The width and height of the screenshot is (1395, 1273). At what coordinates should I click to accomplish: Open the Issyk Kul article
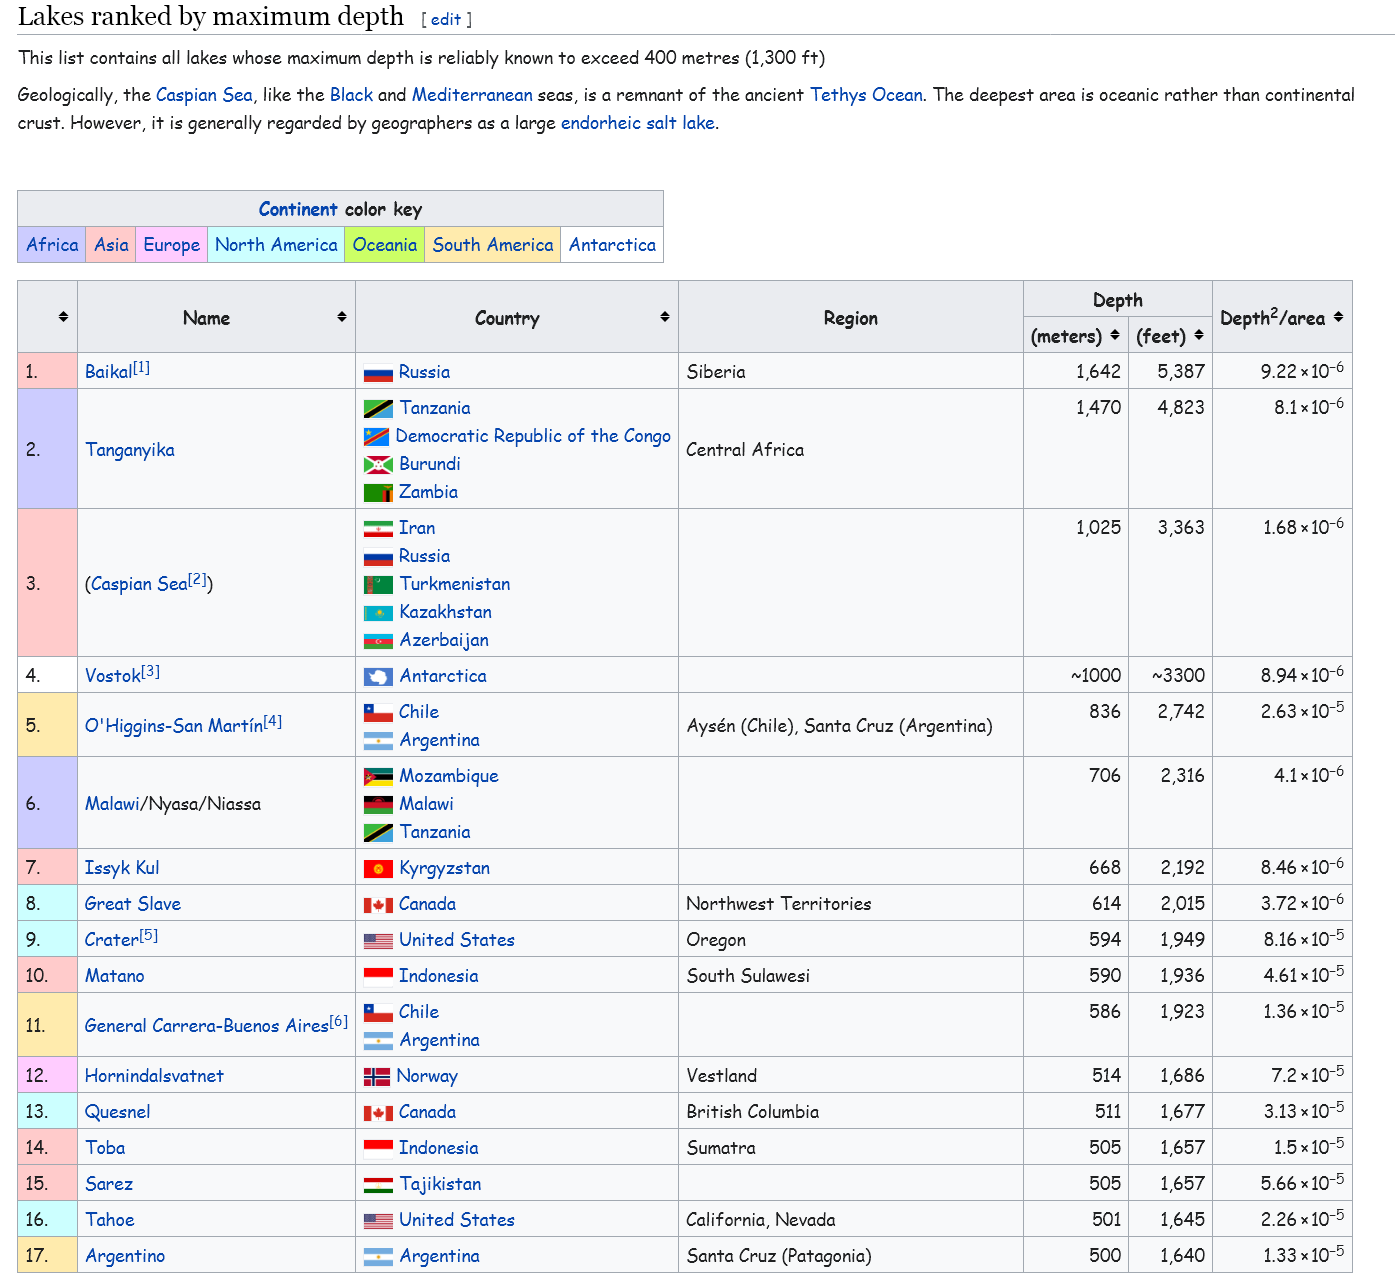122,868
